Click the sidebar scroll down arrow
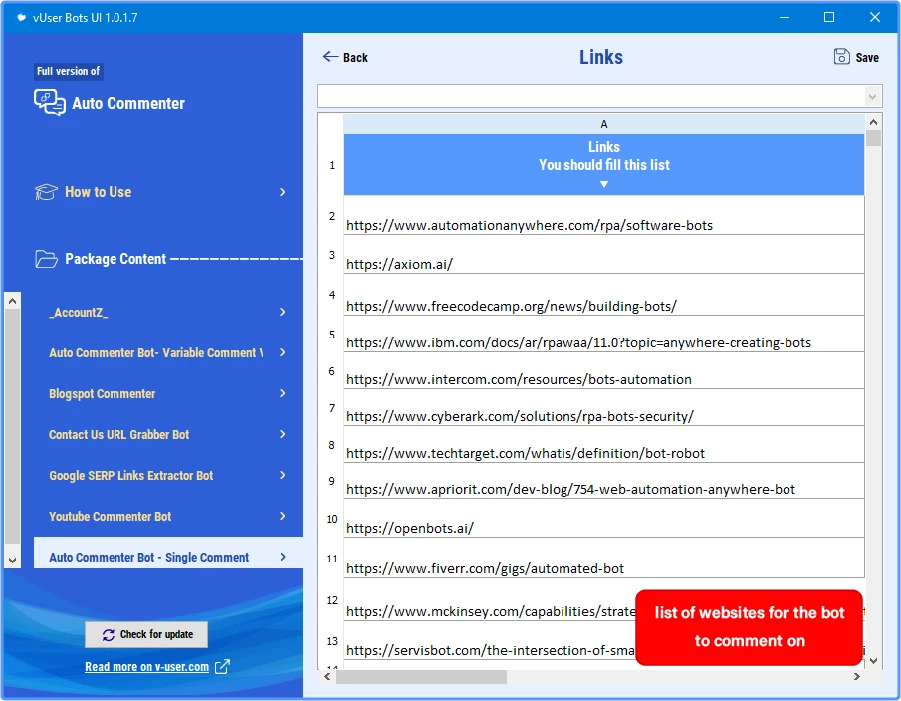Image resolution: width=901 pixels, height=701 pixels. (x=13, y=560)
